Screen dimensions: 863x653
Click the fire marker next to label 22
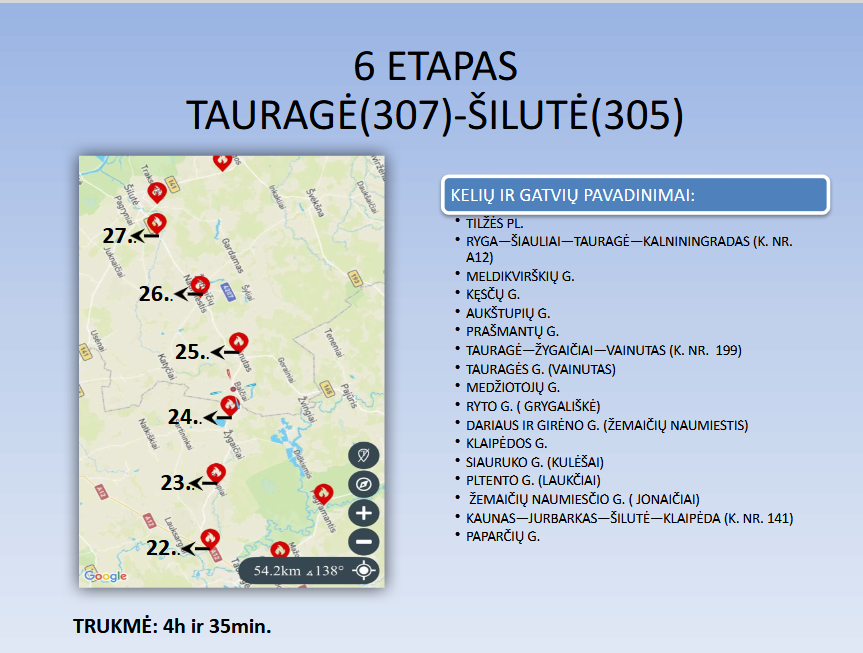pyautogui.click(x=209, y=537)
